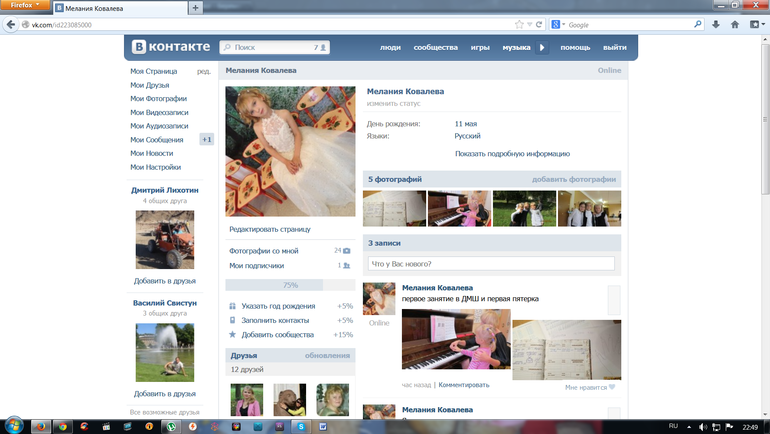
Task: Click the RU language indicator in tray
Action: pyautogui.click(x=673, y=426)
